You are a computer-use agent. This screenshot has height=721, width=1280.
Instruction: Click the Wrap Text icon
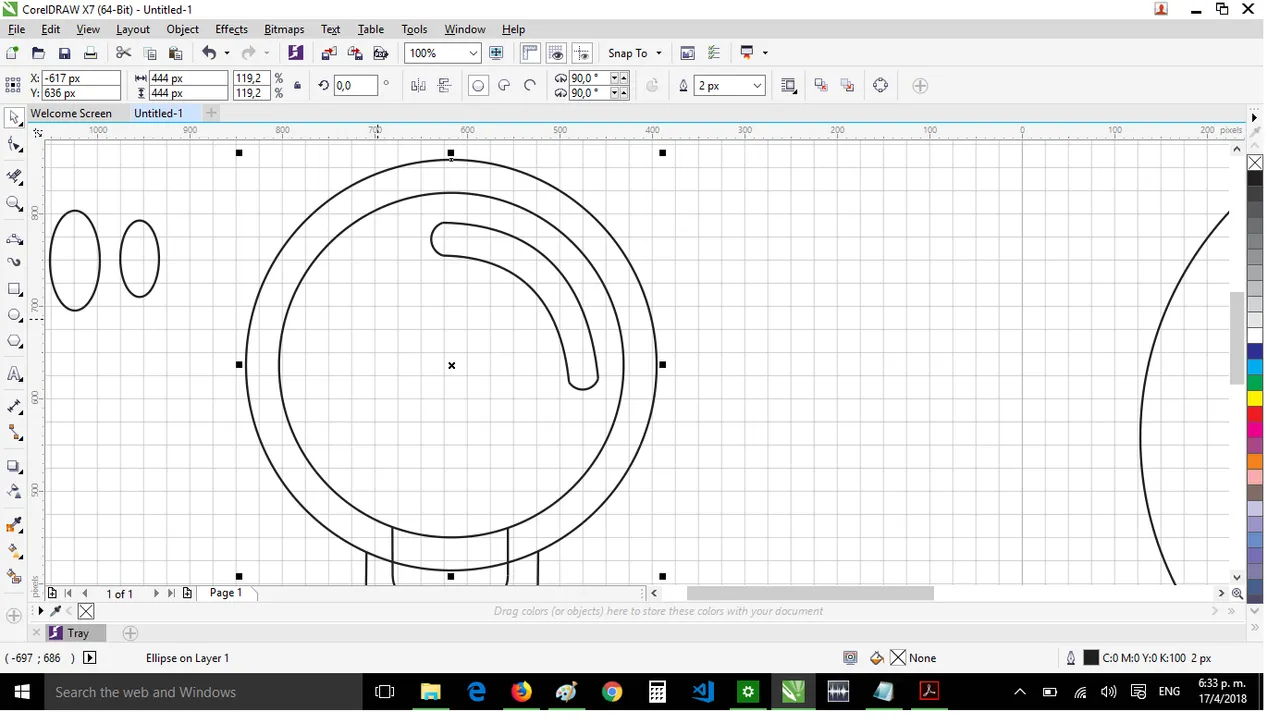click(789, 86)
